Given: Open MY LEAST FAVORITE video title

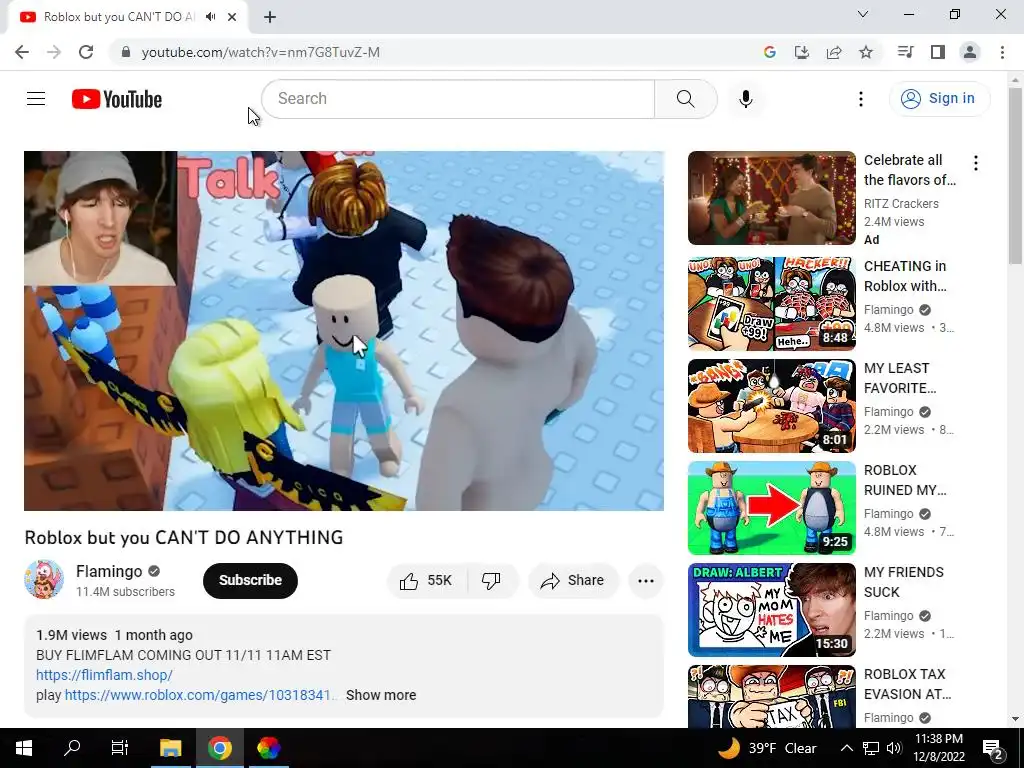Looking at the screenshot, I should pos(900,378).
